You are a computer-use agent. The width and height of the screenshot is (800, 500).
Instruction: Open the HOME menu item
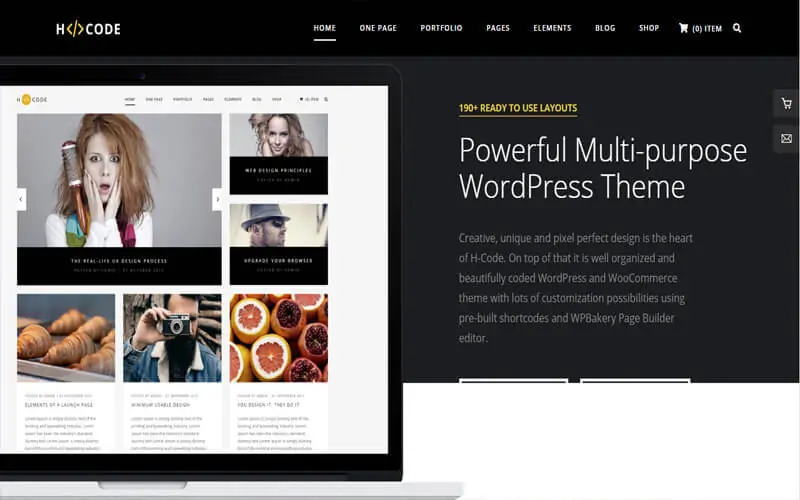324,28
